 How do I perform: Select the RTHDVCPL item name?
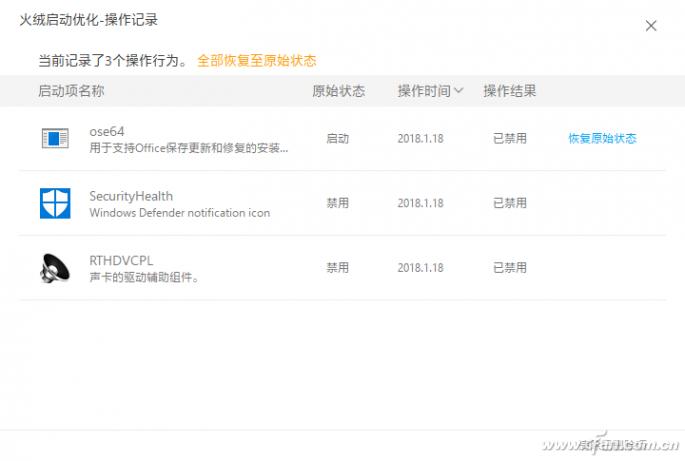pos(121,260)
